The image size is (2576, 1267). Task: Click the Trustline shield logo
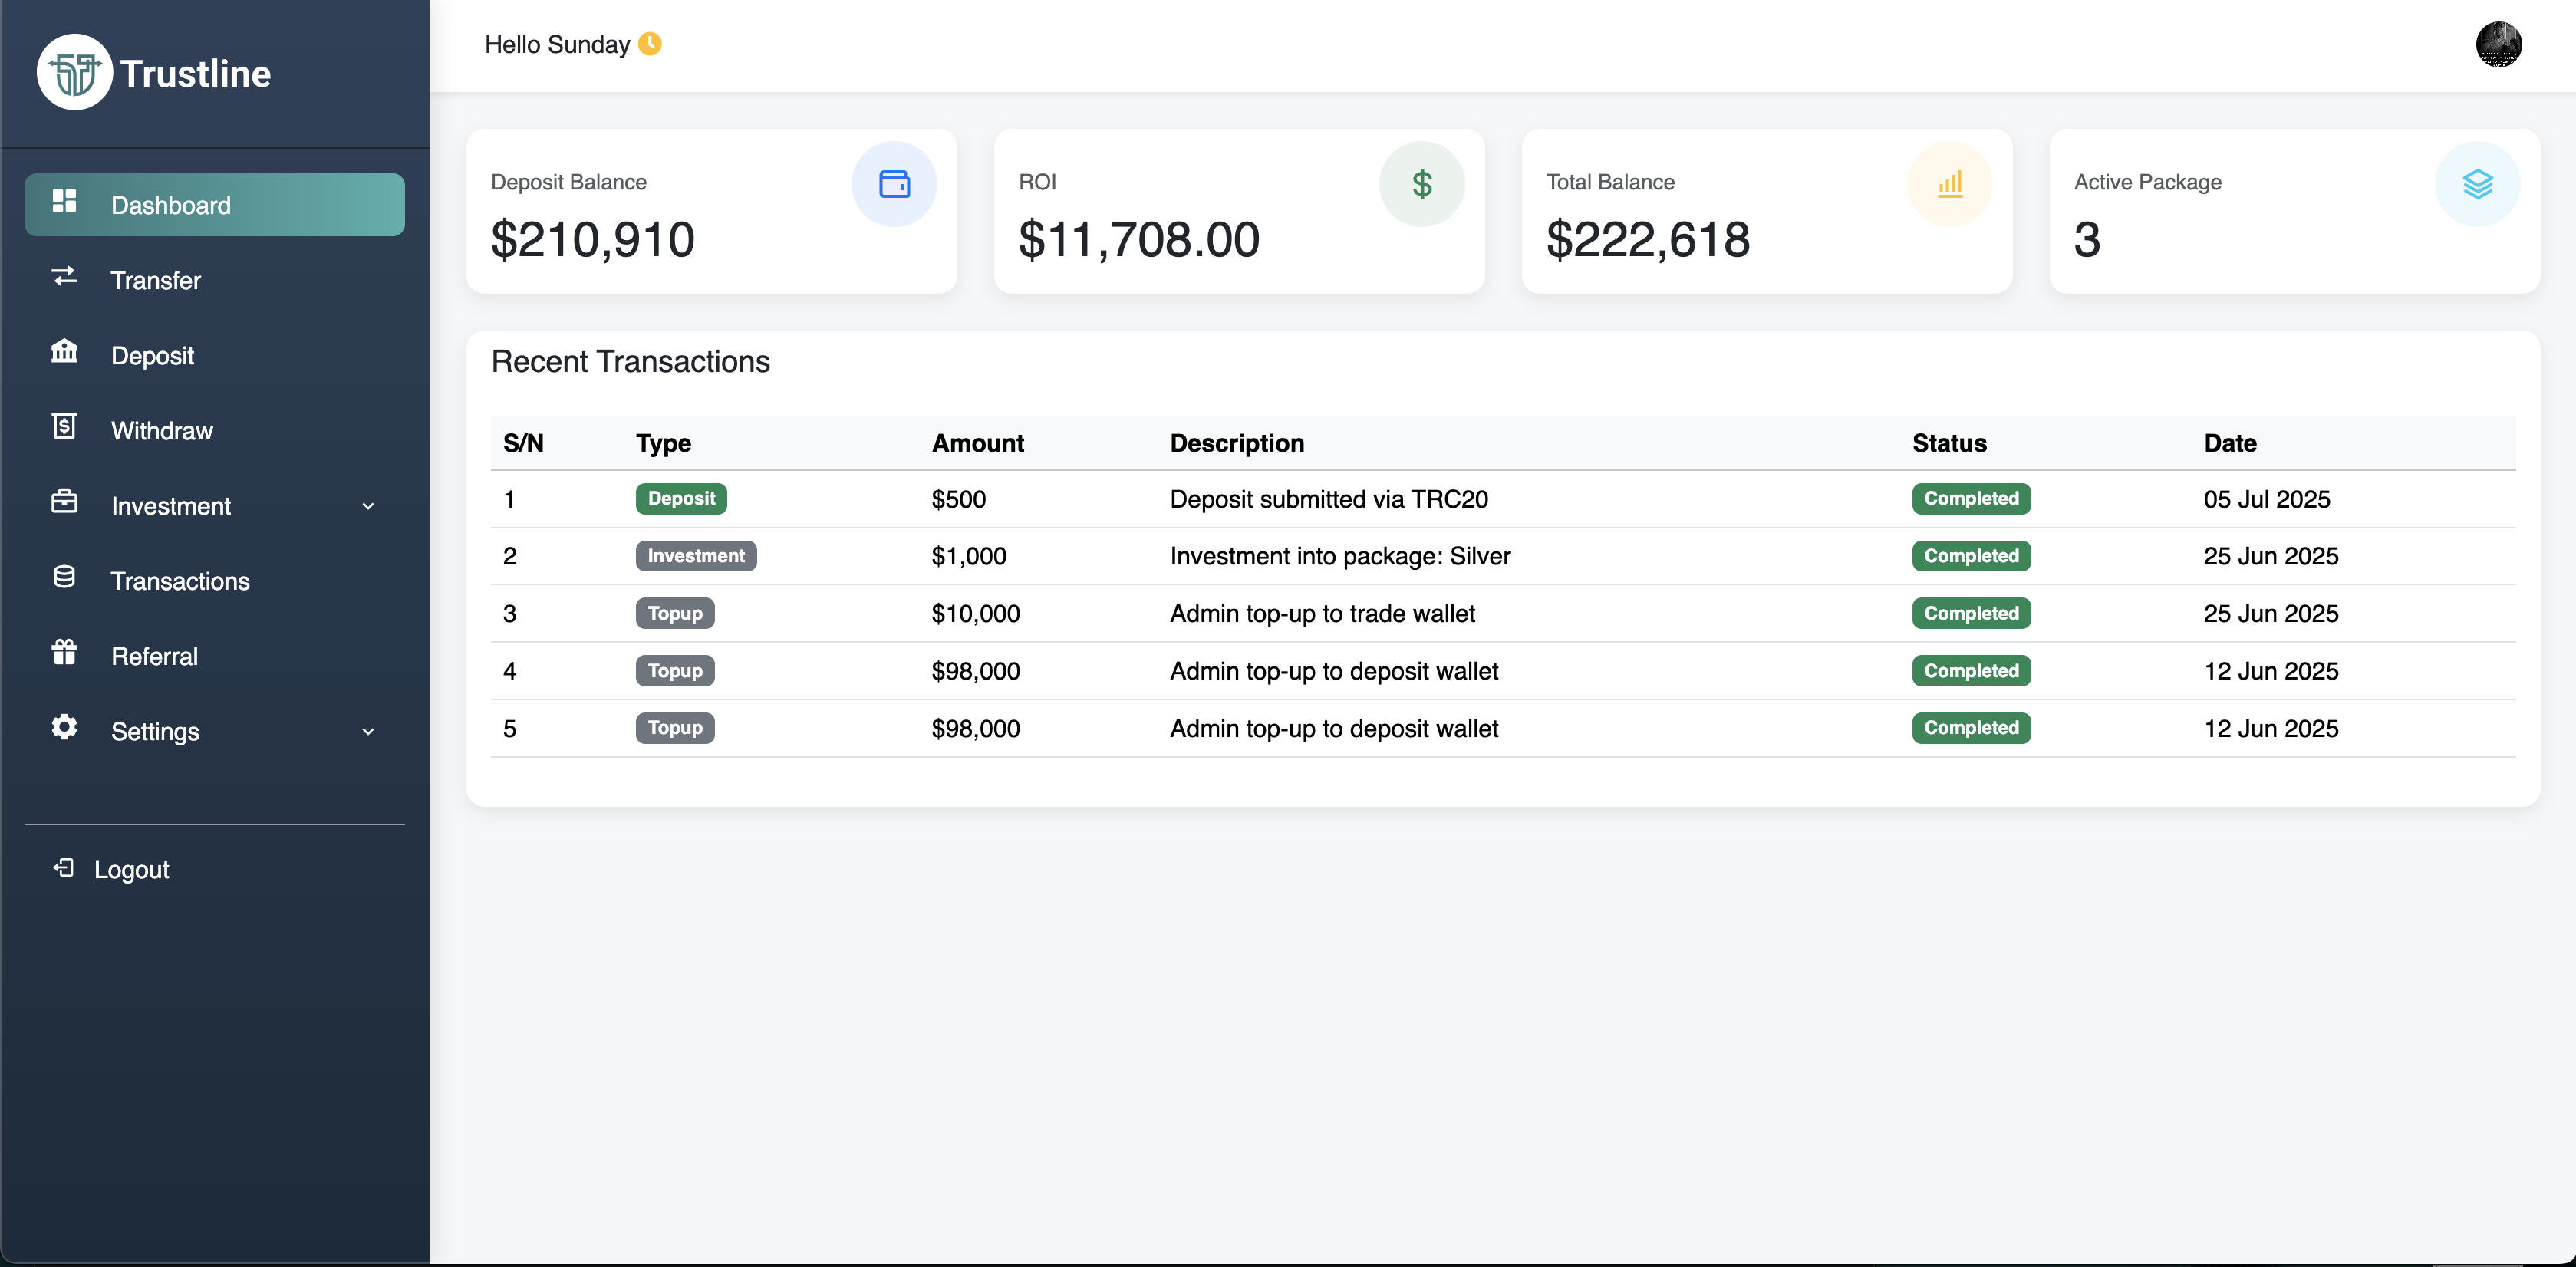point(74,73)
